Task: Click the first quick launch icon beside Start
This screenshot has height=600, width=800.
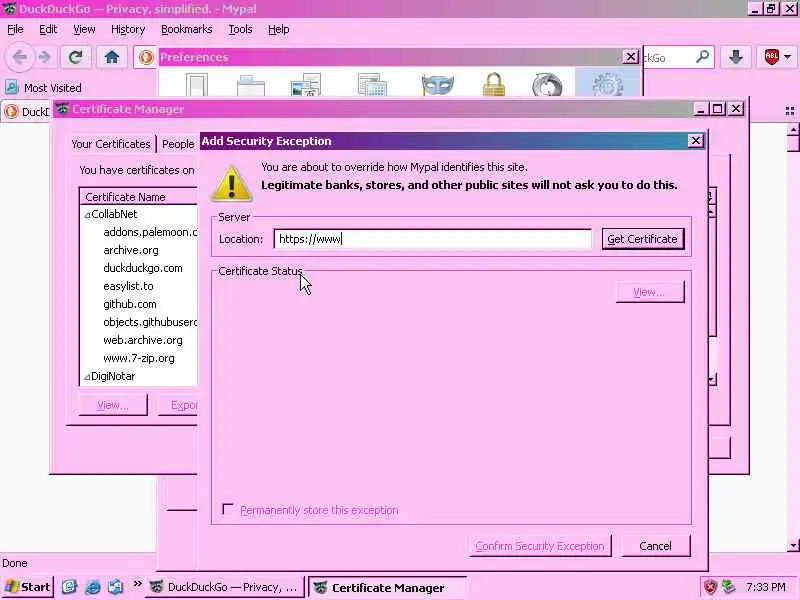Action: click(x=69, y=587)
